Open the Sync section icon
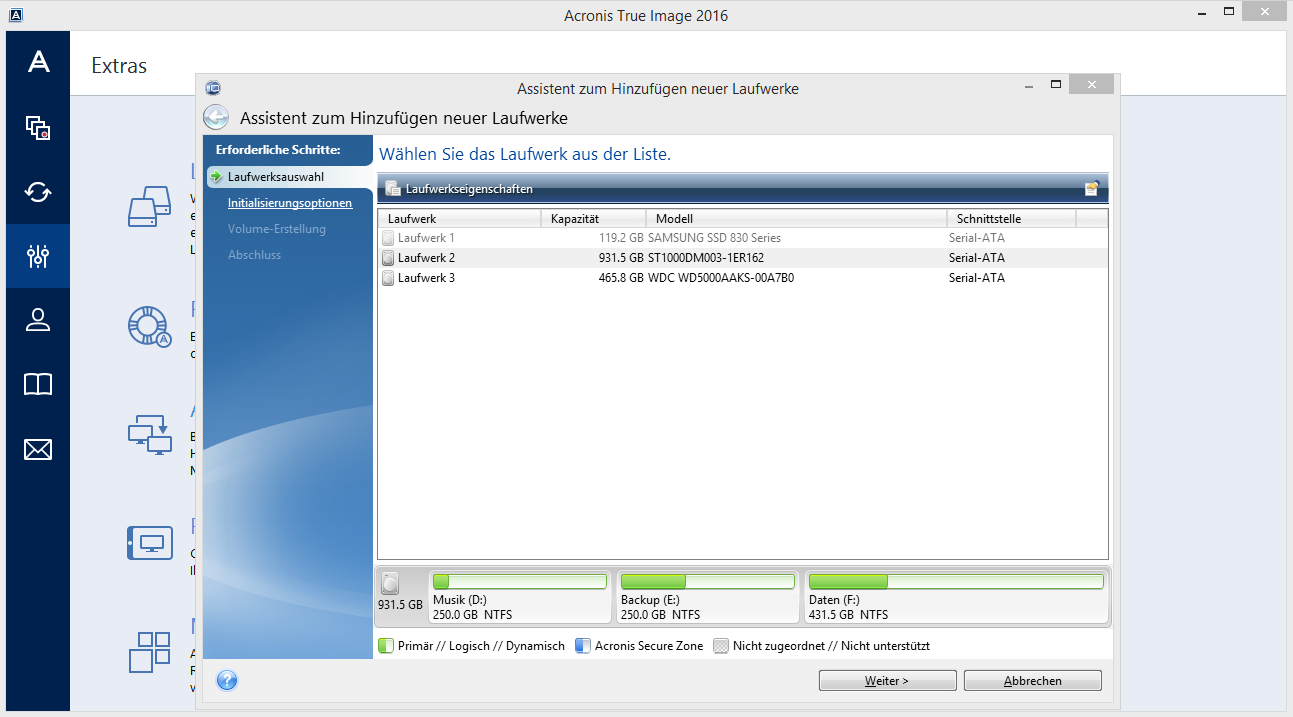The width and height of the screenshot is (1293, 717). 38,191
